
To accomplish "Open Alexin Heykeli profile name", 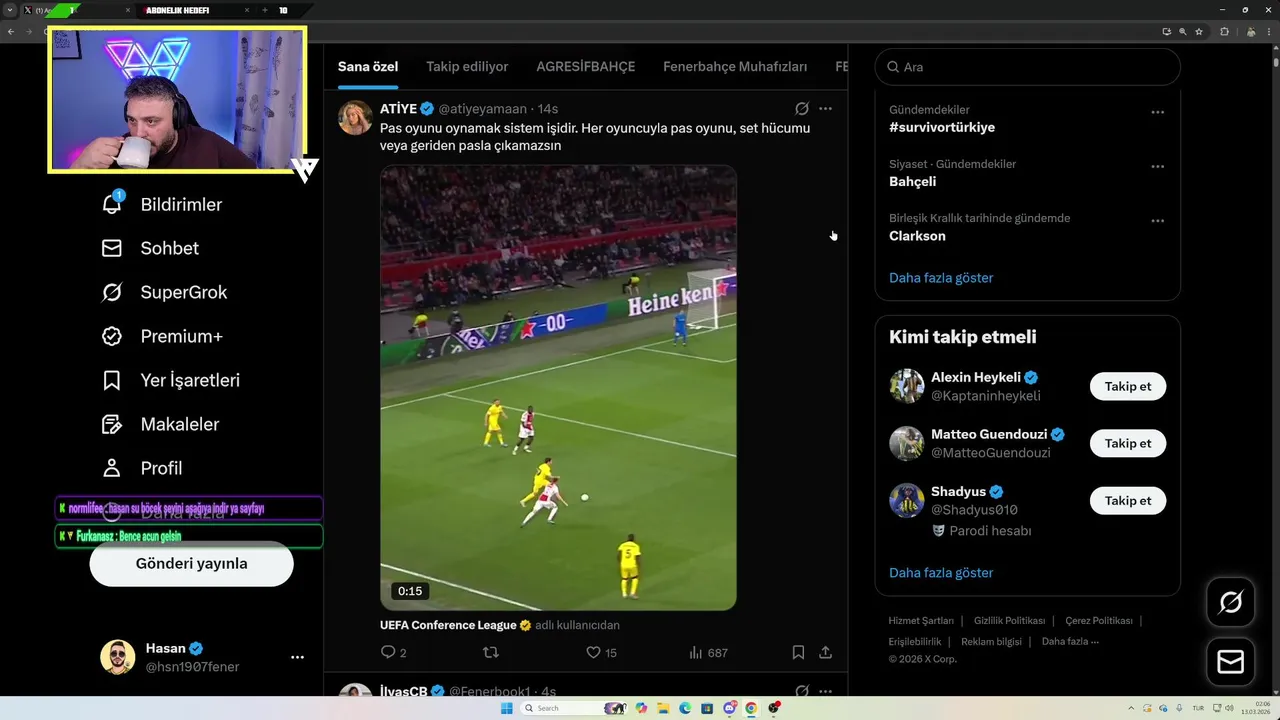I will click(976, 377).
